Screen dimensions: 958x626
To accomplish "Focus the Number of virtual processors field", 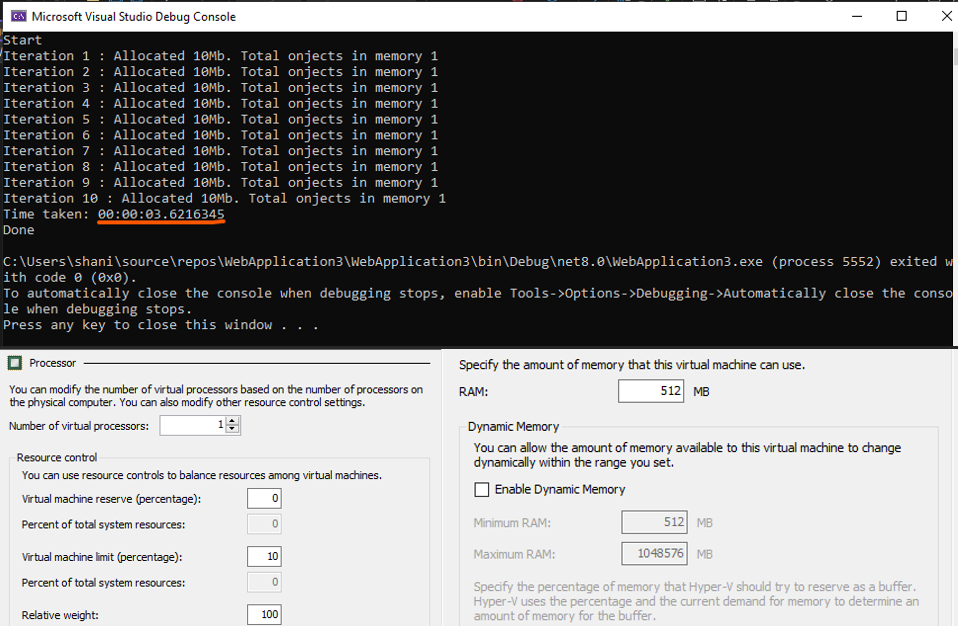I will (x=193, y=426).
